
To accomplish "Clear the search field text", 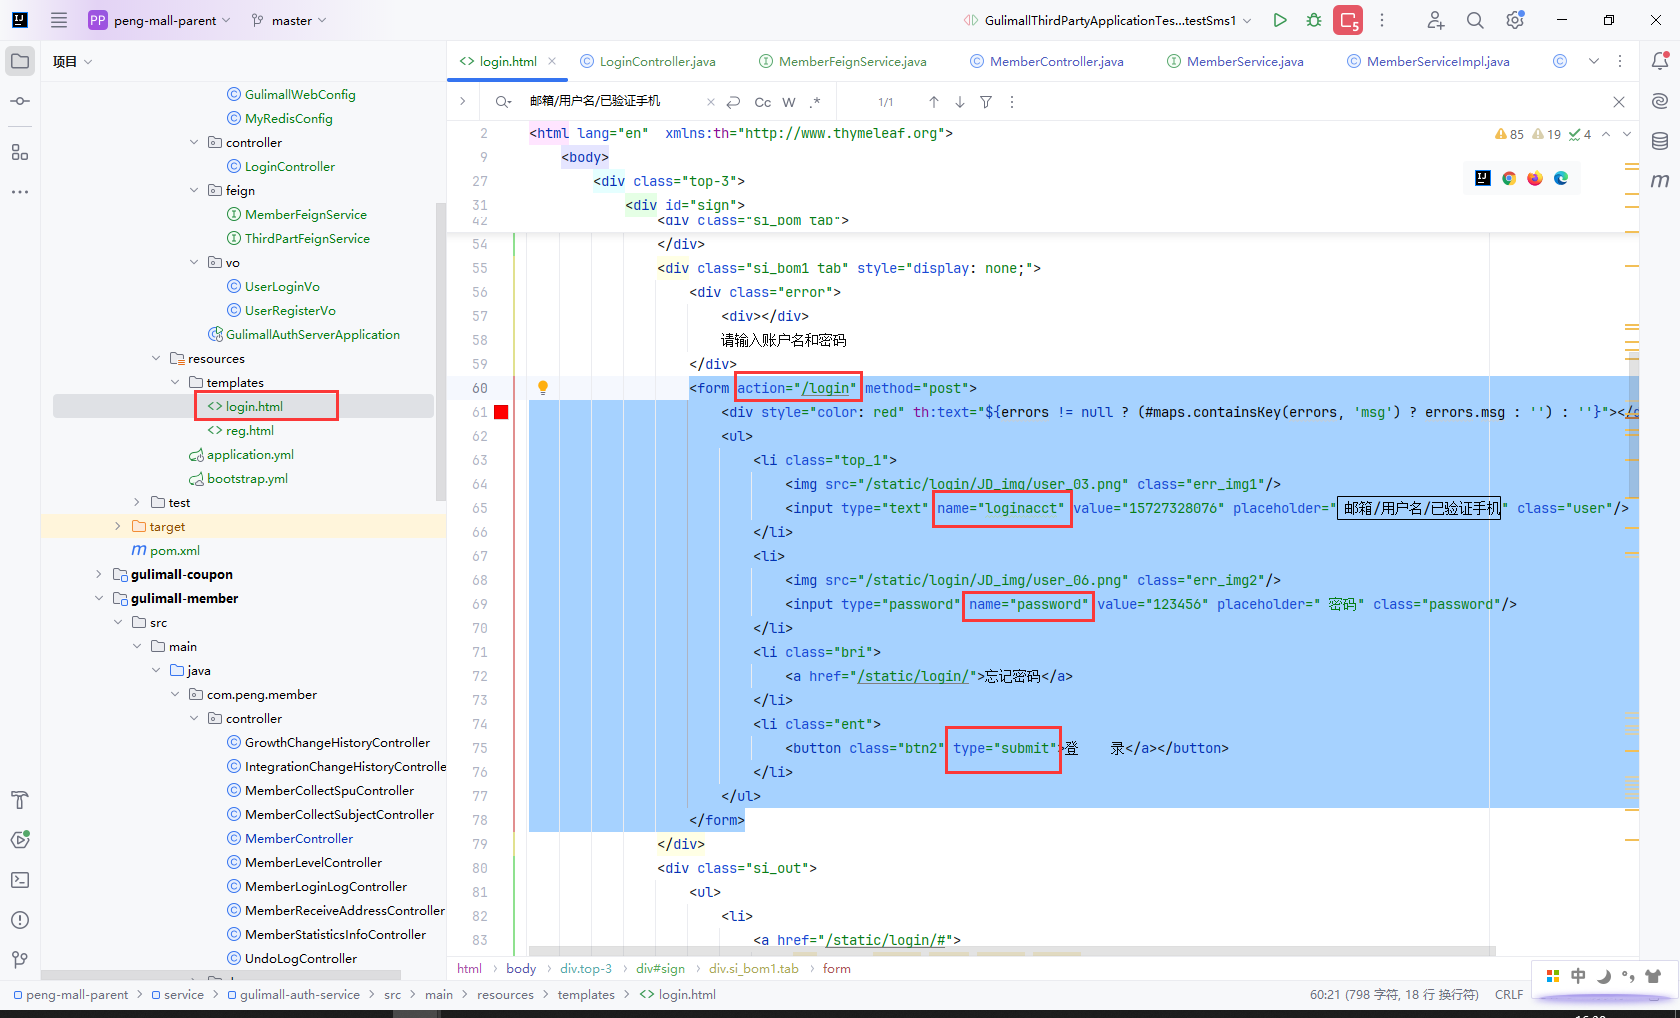I will pos(711,102).
